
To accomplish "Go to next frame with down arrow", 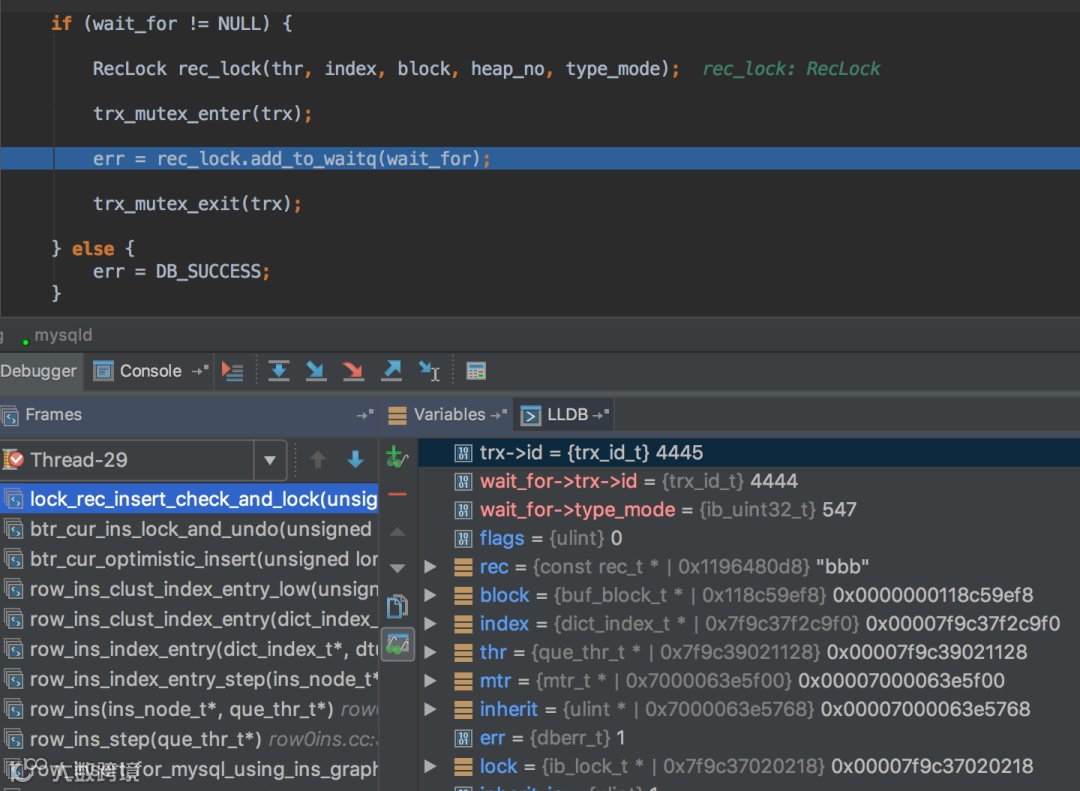I will click(355, 460).
